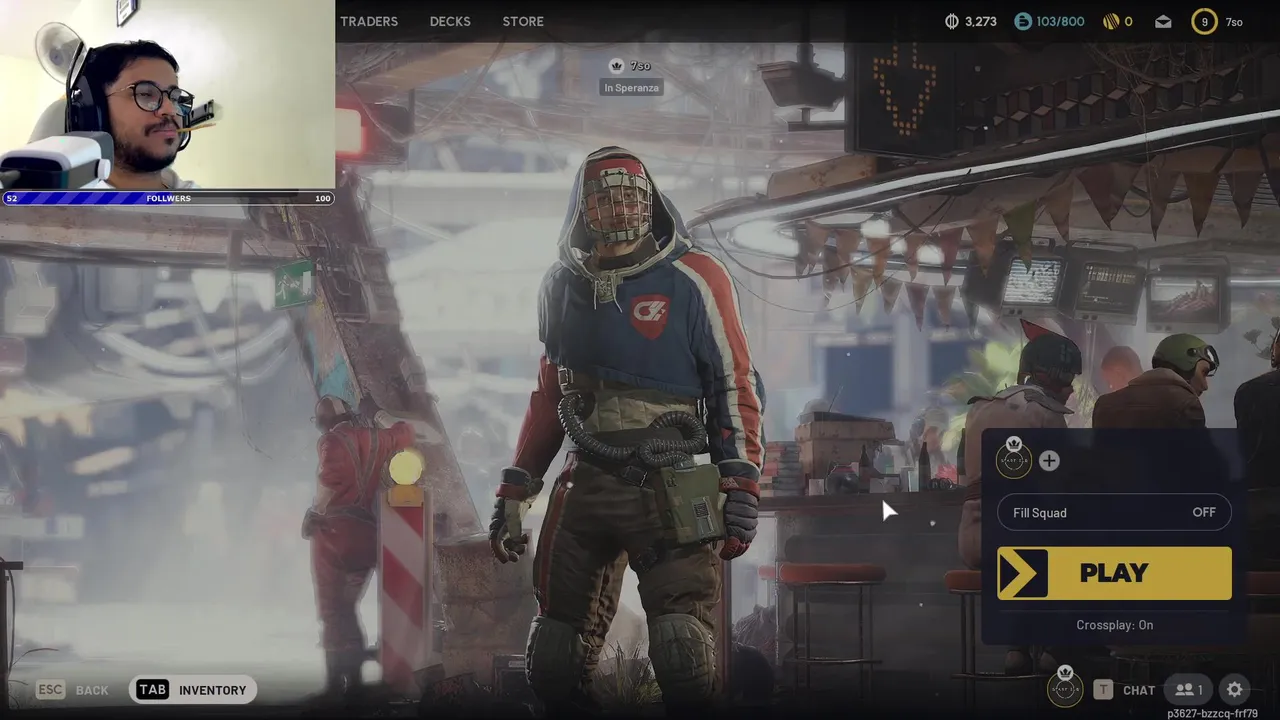
Task: Click the blue 103/800 currency icon
Action: 1022,21
